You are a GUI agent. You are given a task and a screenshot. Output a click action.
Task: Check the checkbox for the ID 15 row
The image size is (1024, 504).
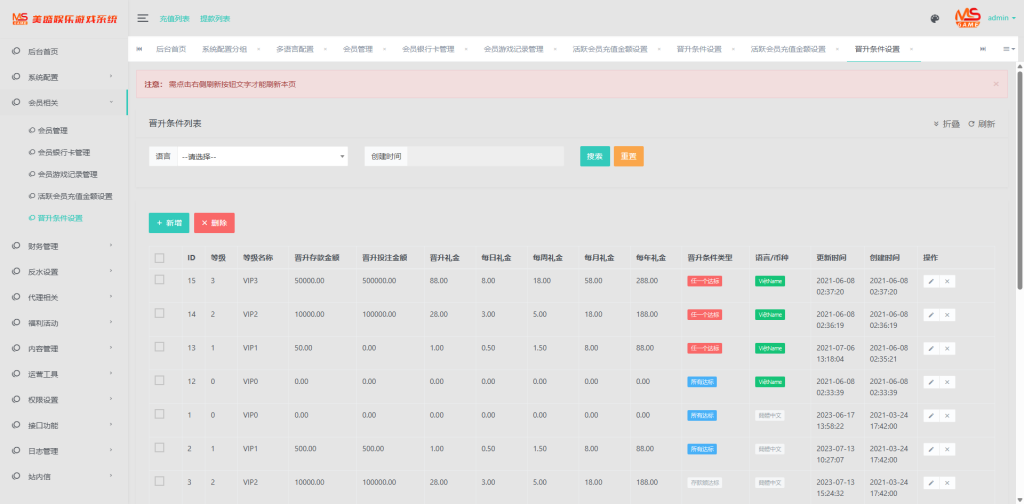point(159,281)
